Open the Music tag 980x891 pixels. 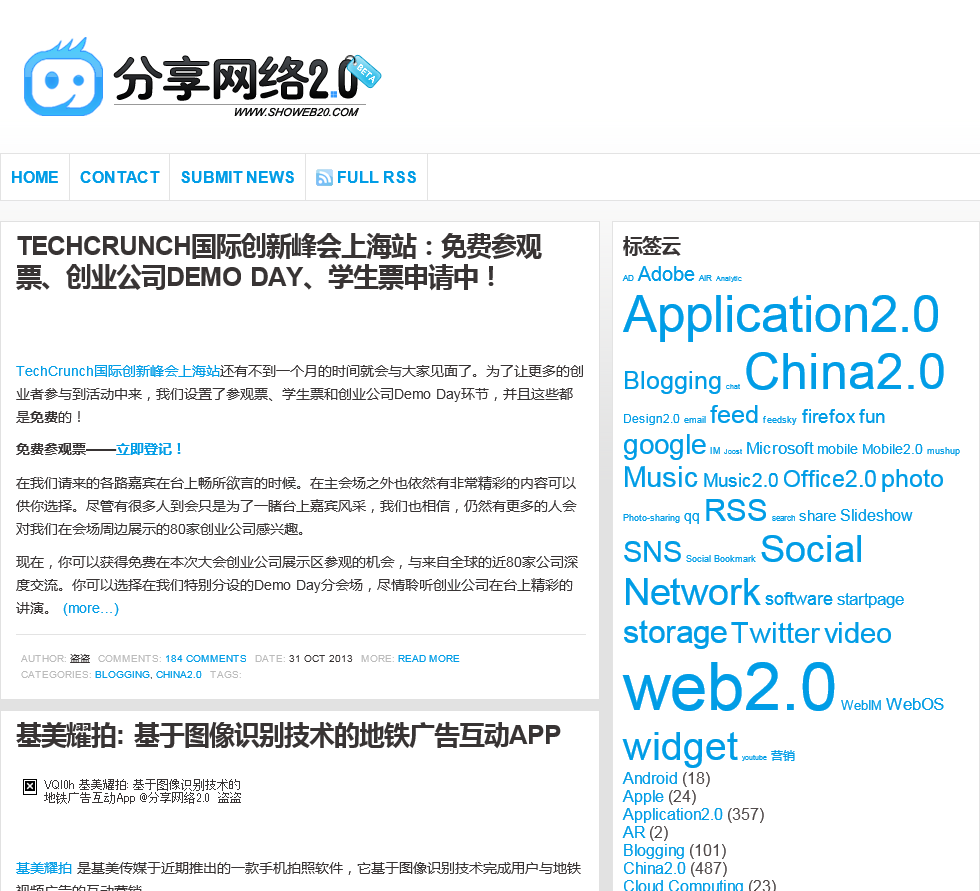click(x=660, y=478)
